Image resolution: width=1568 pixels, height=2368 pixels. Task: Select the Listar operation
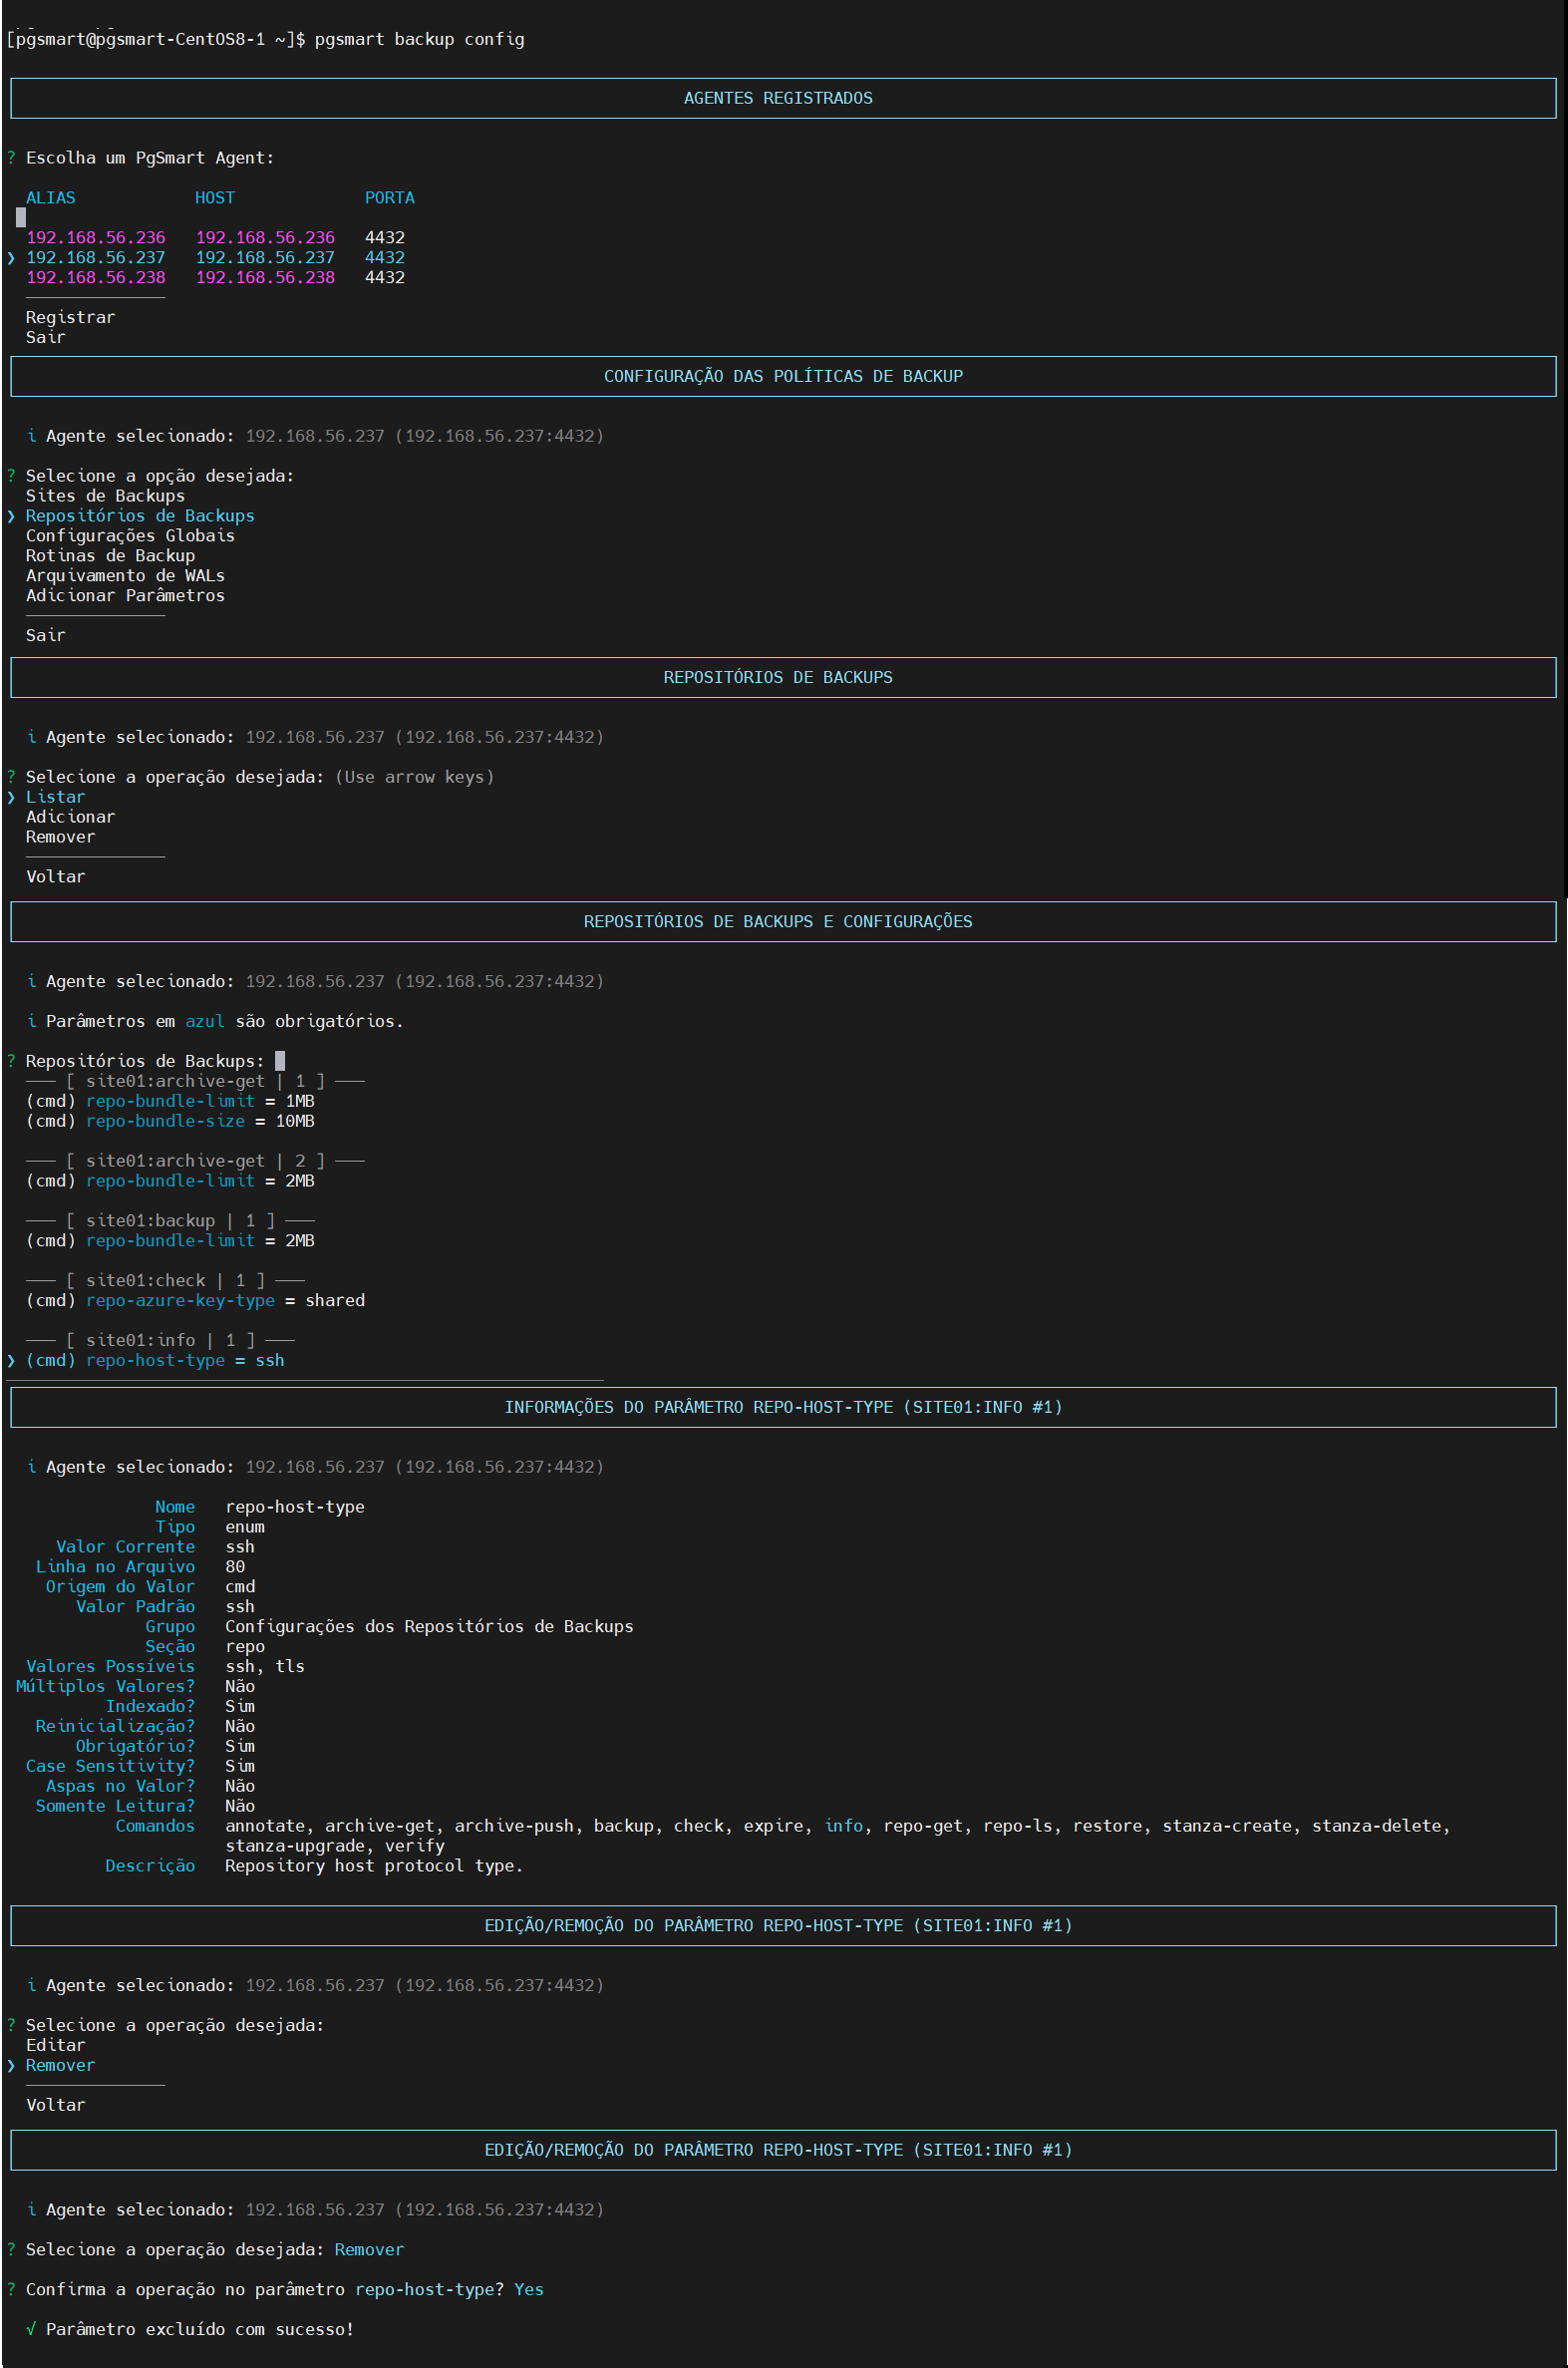pyautogui.click(x=55, y=797)
